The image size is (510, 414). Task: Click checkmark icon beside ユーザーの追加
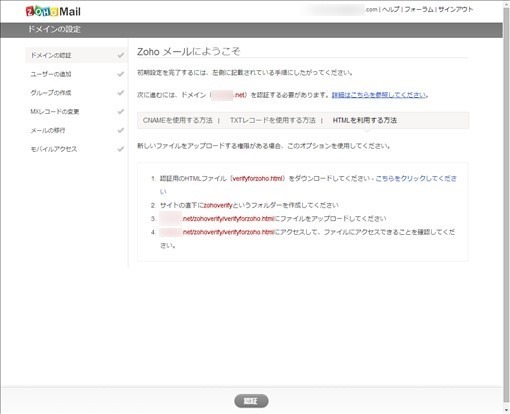pos(121,74)
